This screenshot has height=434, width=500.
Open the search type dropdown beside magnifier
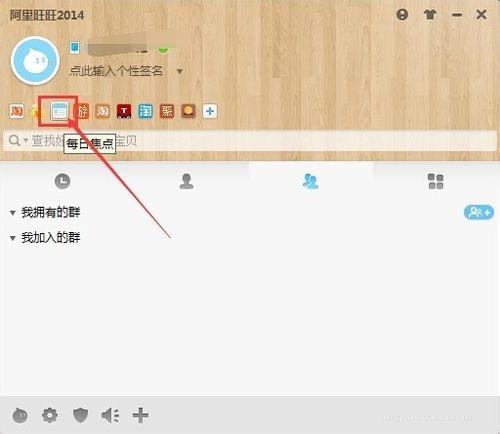coord(26,140)
